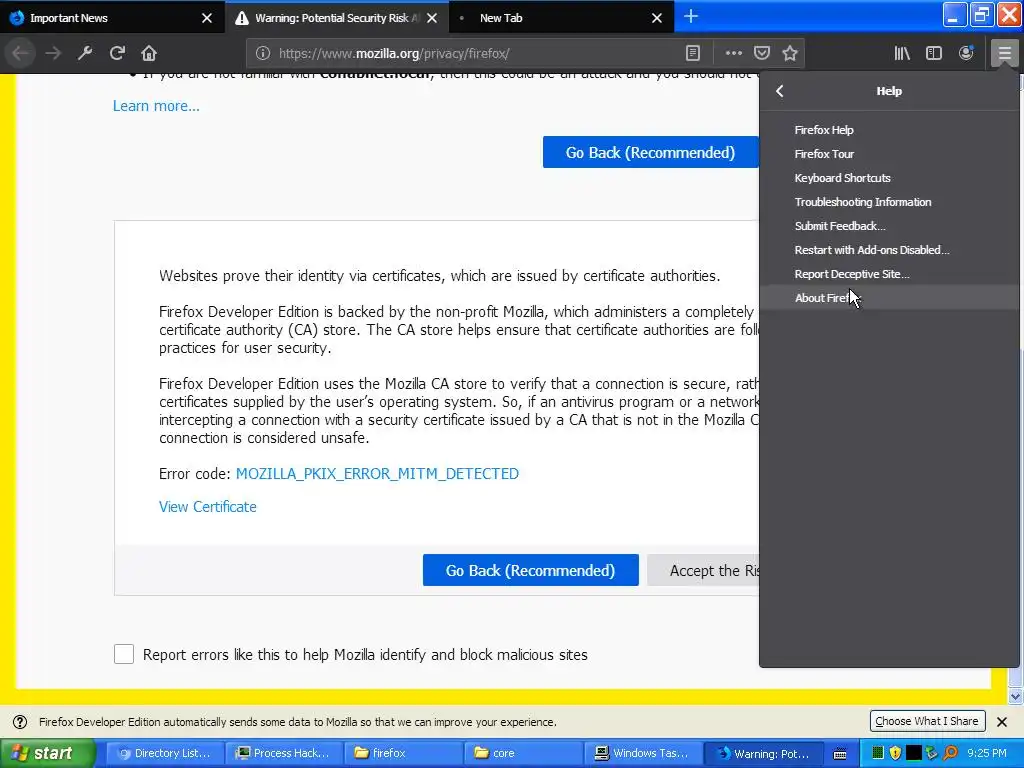Viewport: 1024px width, 768px height.
Task: Reload the current page
Action: (117, 53)
